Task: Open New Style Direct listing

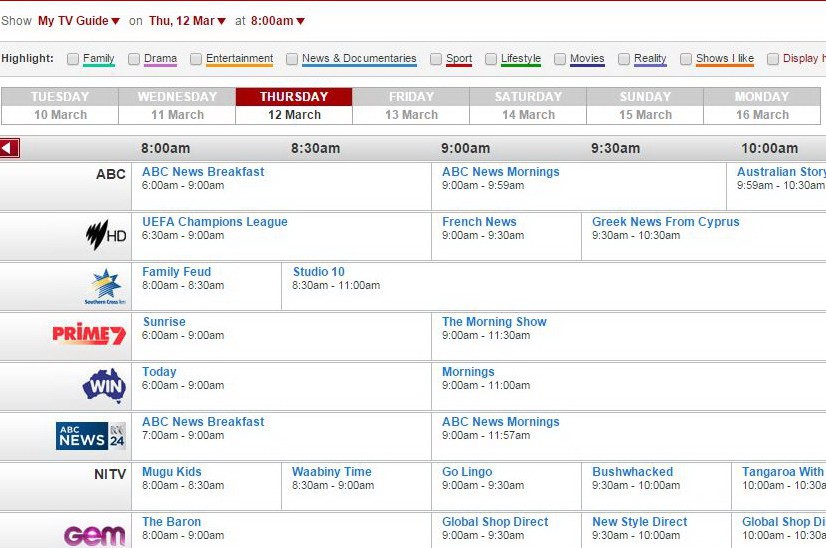Action: coord(640,522)
